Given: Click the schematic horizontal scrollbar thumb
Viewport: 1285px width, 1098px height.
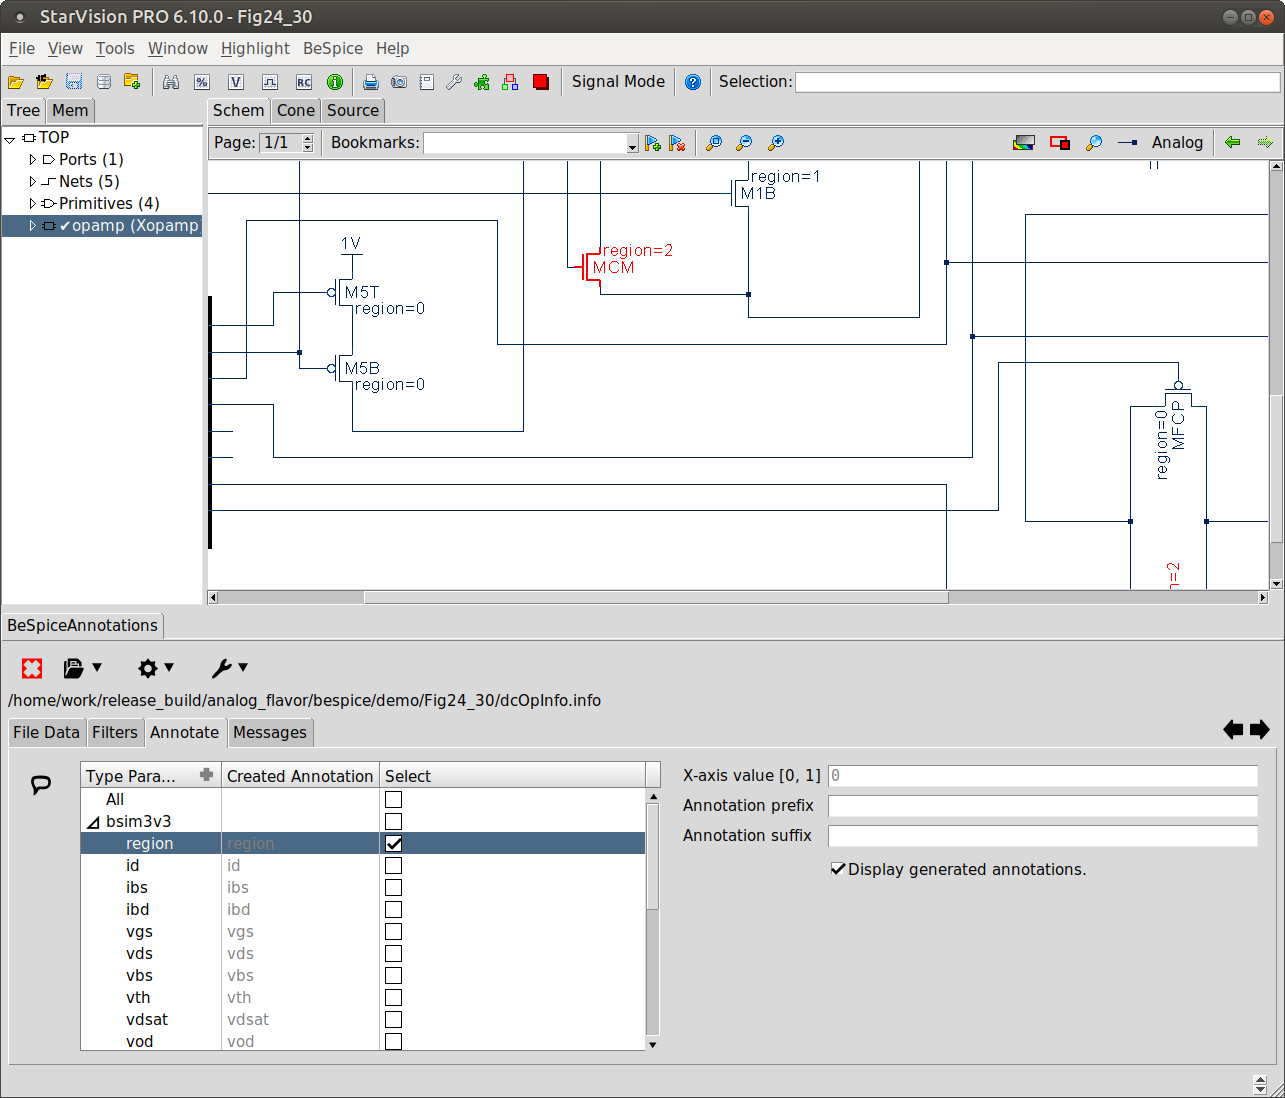Looking at the screenshot, I should [655, 597].
